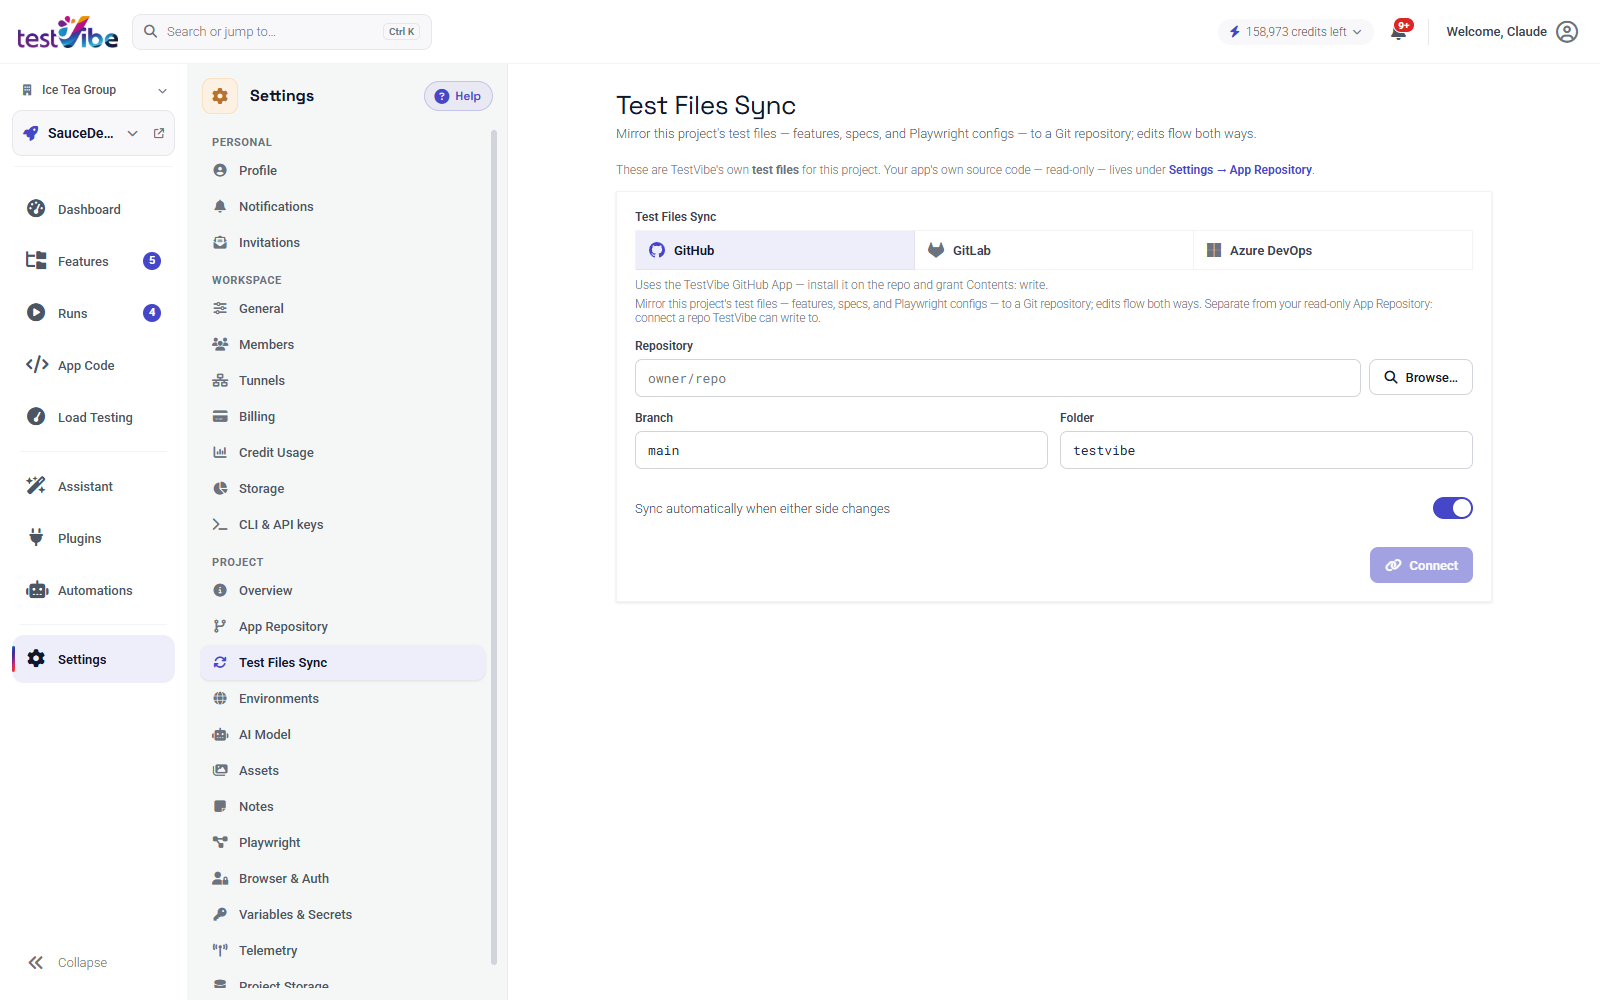Screen dimensions: 1600x1000
Task: Click the Storage pie icon
Action: (220, 488)
